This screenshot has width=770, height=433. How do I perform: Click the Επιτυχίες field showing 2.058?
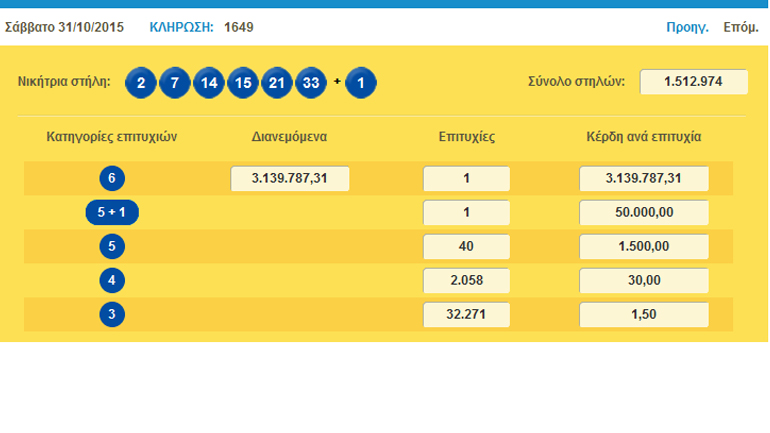[467, 281]
